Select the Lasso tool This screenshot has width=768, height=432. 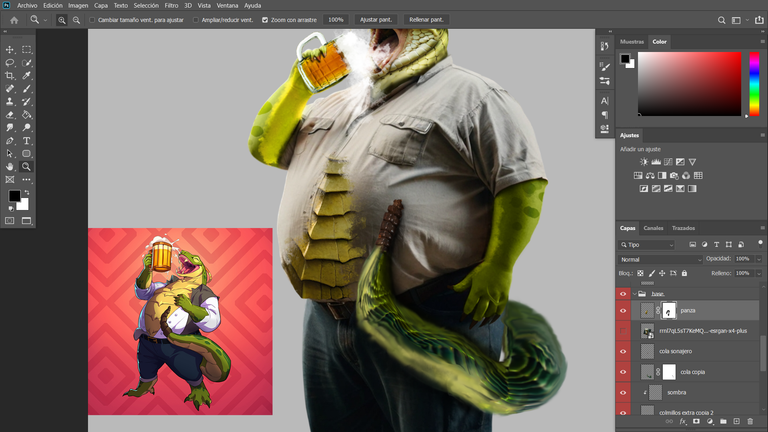click(10, 63)
